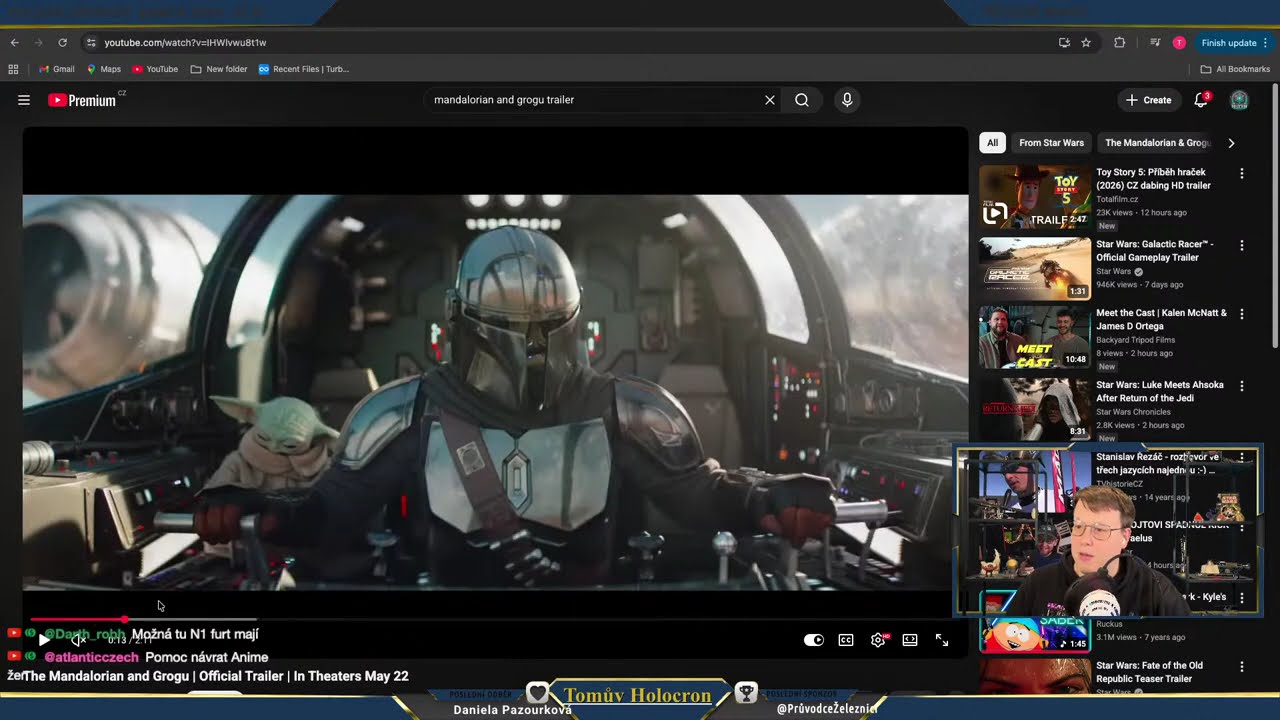Select The Mandalorian & Grogu chip
The width and height of the screenshot is (1280, 720).
pos(1157,143)
